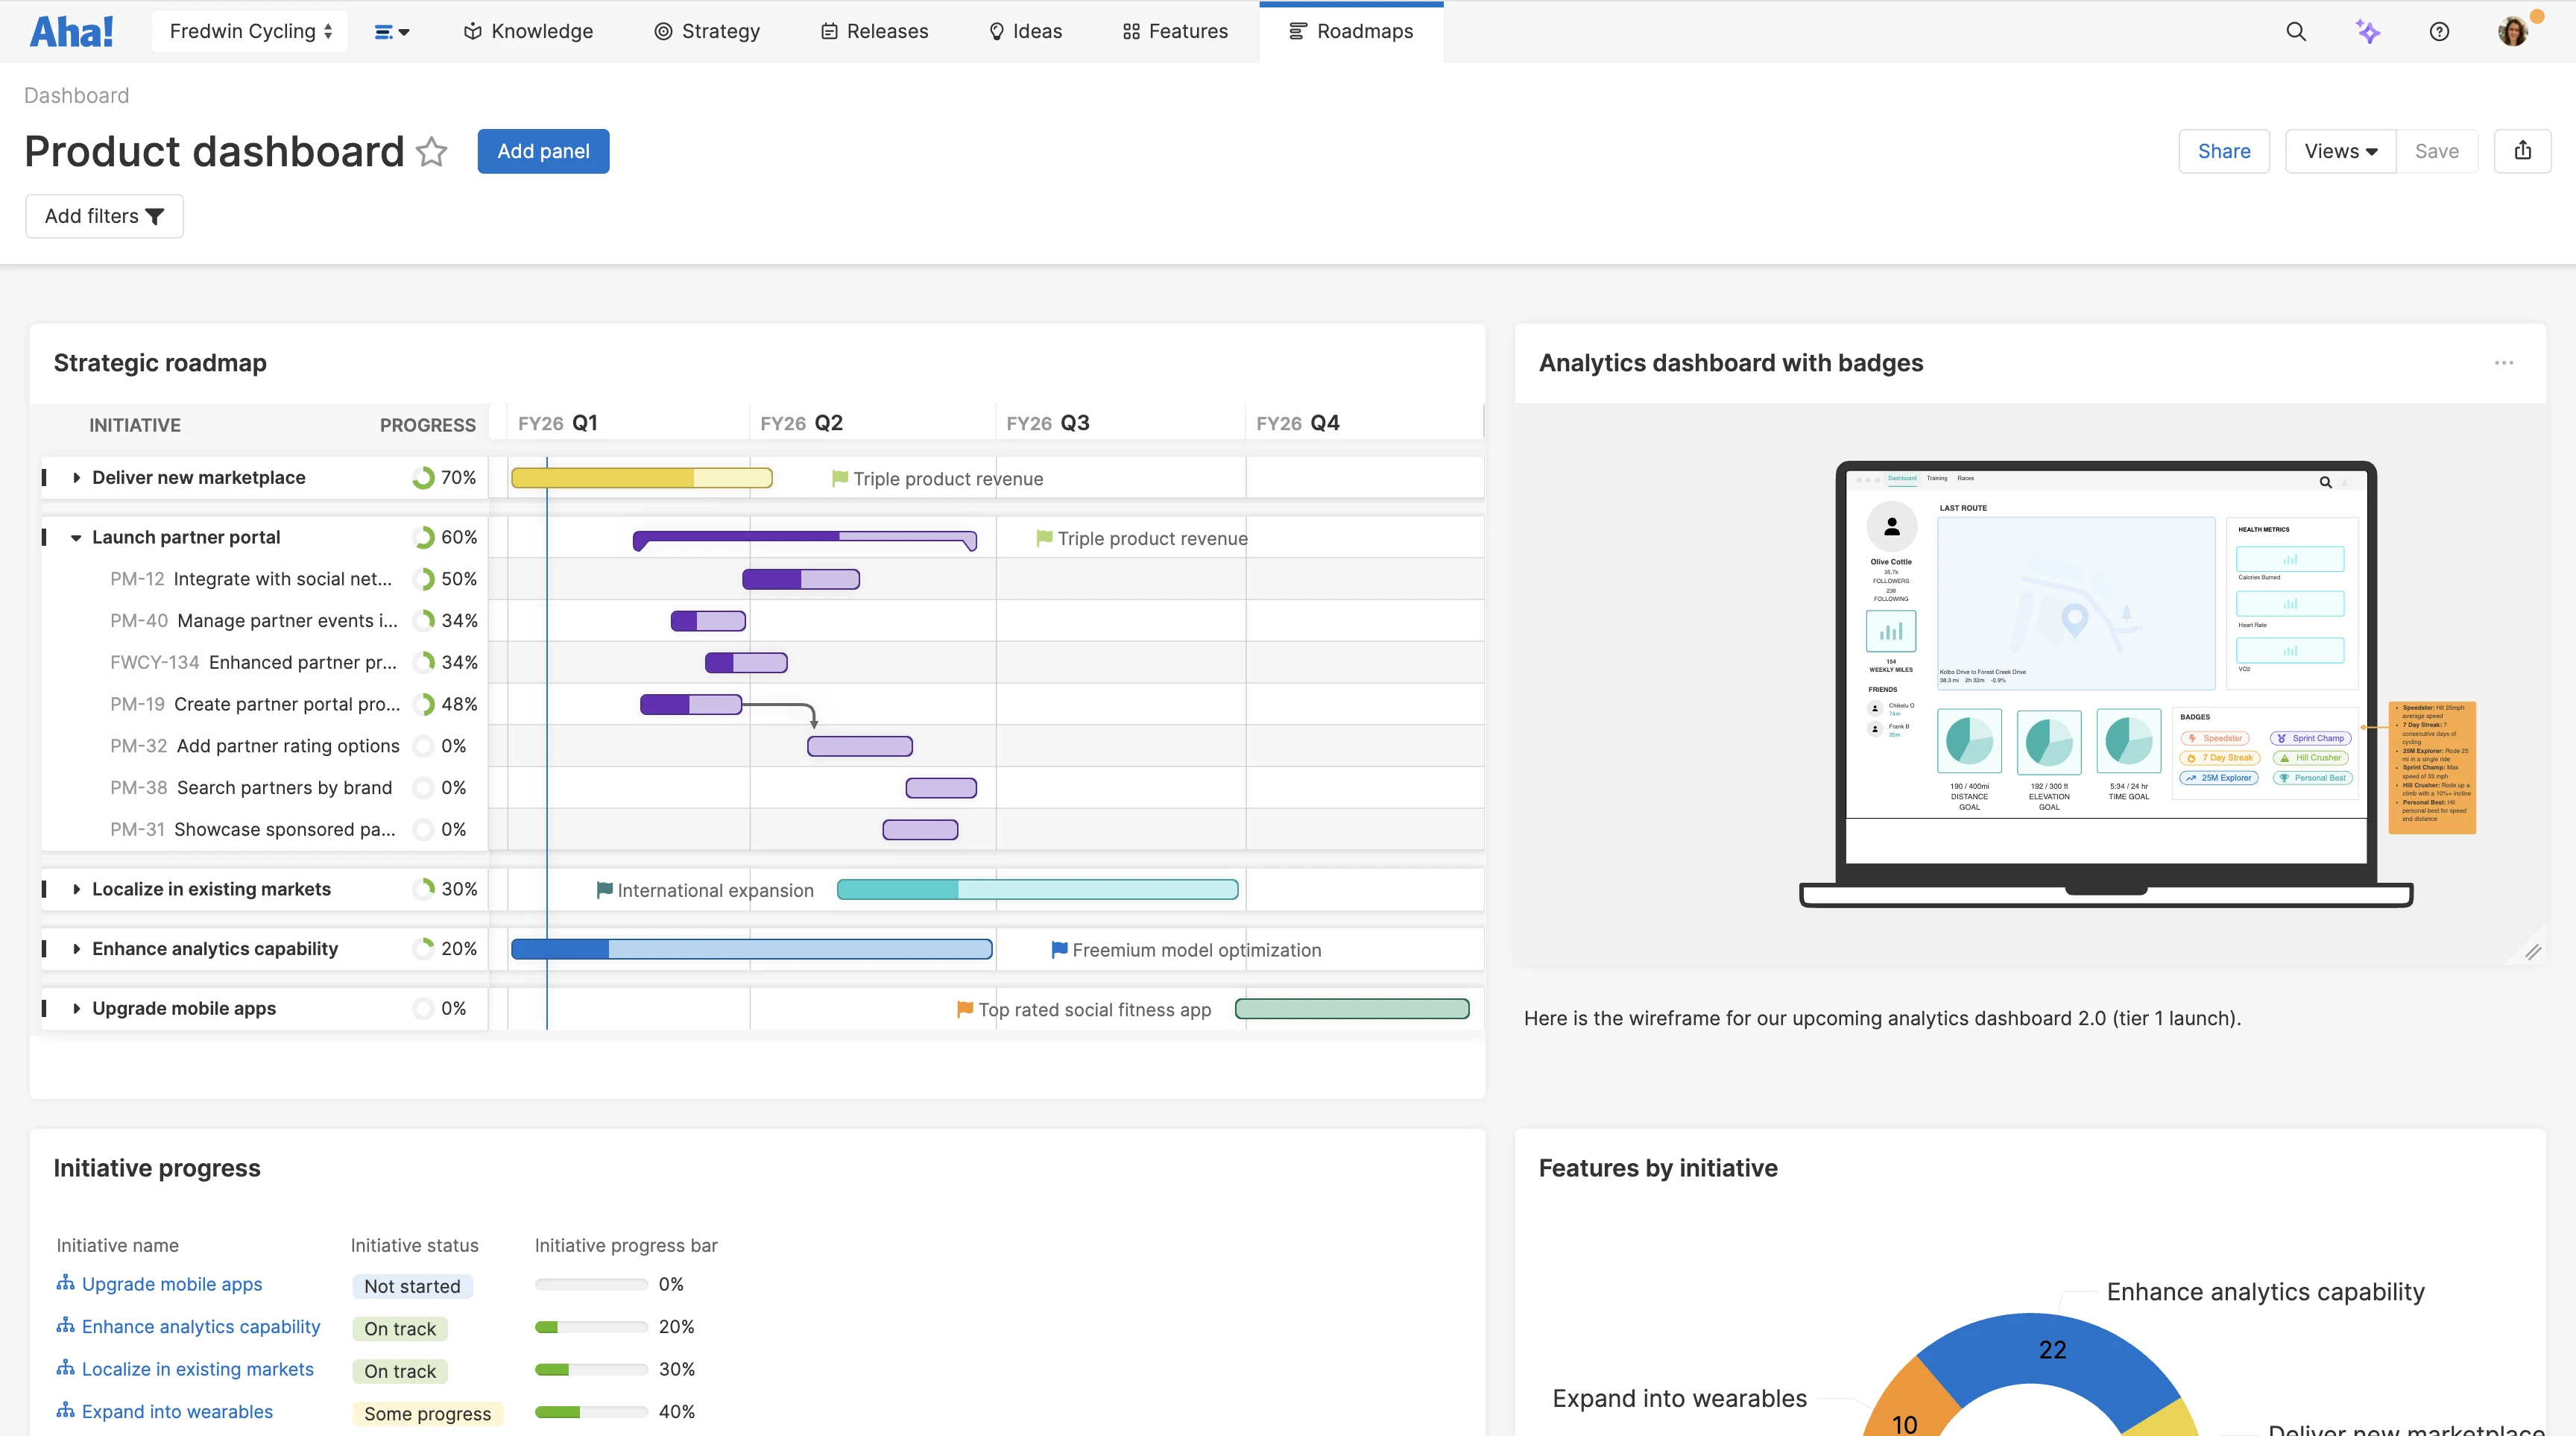Open the three-dot menu on Analytics panel
Image resolution: width=2576 pixels, height=1436 pixels.
2504,363
